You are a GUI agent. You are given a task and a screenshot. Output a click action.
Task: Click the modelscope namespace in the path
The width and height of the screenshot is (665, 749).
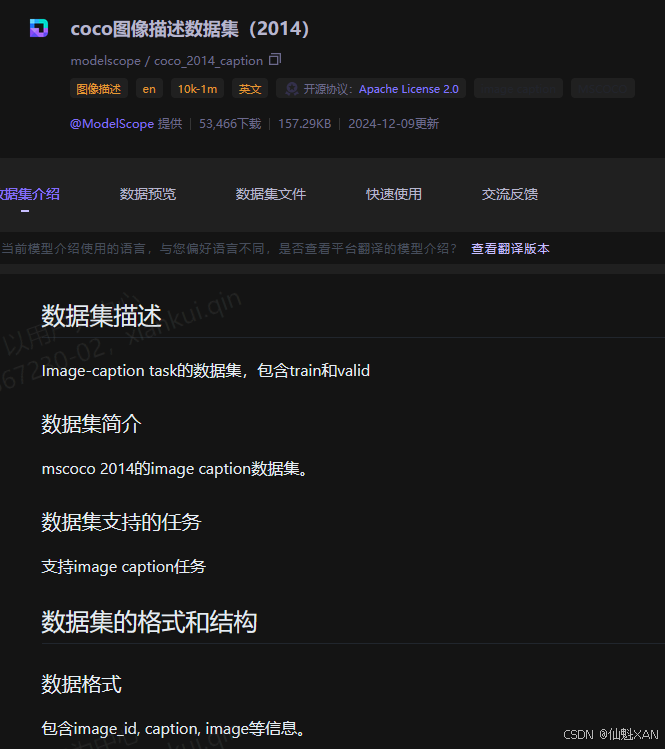tap(106, 61)
